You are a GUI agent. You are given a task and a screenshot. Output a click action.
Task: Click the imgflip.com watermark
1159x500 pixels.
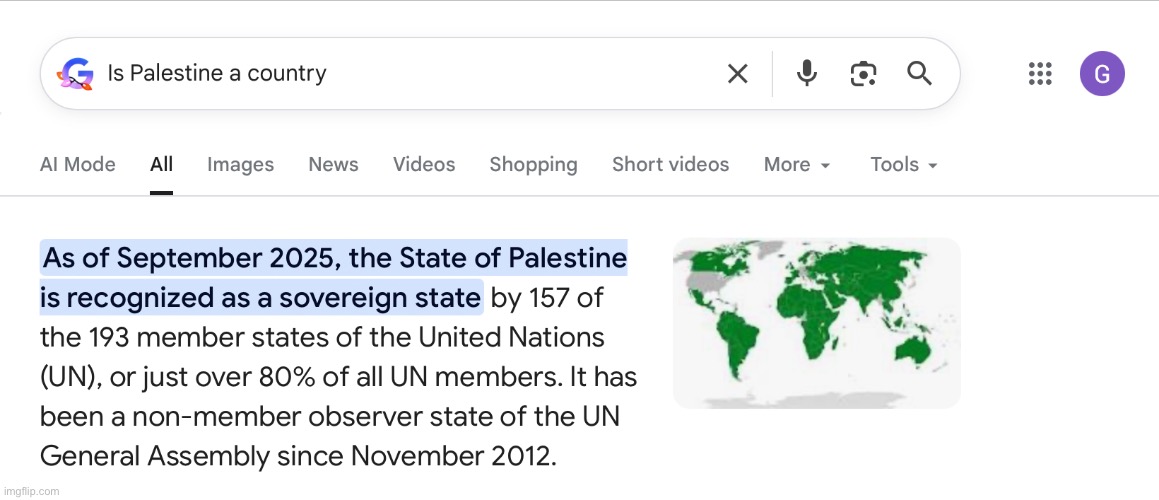30,491
